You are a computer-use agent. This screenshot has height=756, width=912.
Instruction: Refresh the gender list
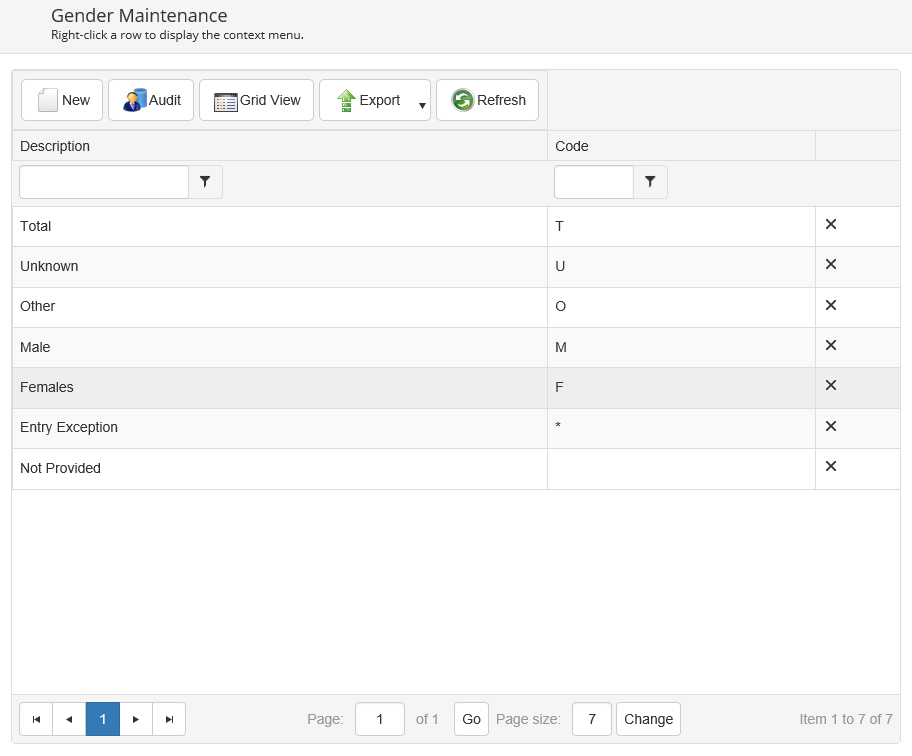488,100
